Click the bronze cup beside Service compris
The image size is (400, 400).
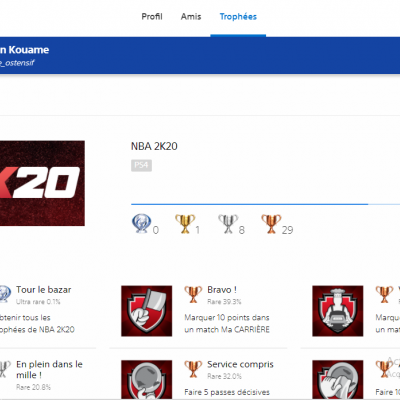click(193, 369)
